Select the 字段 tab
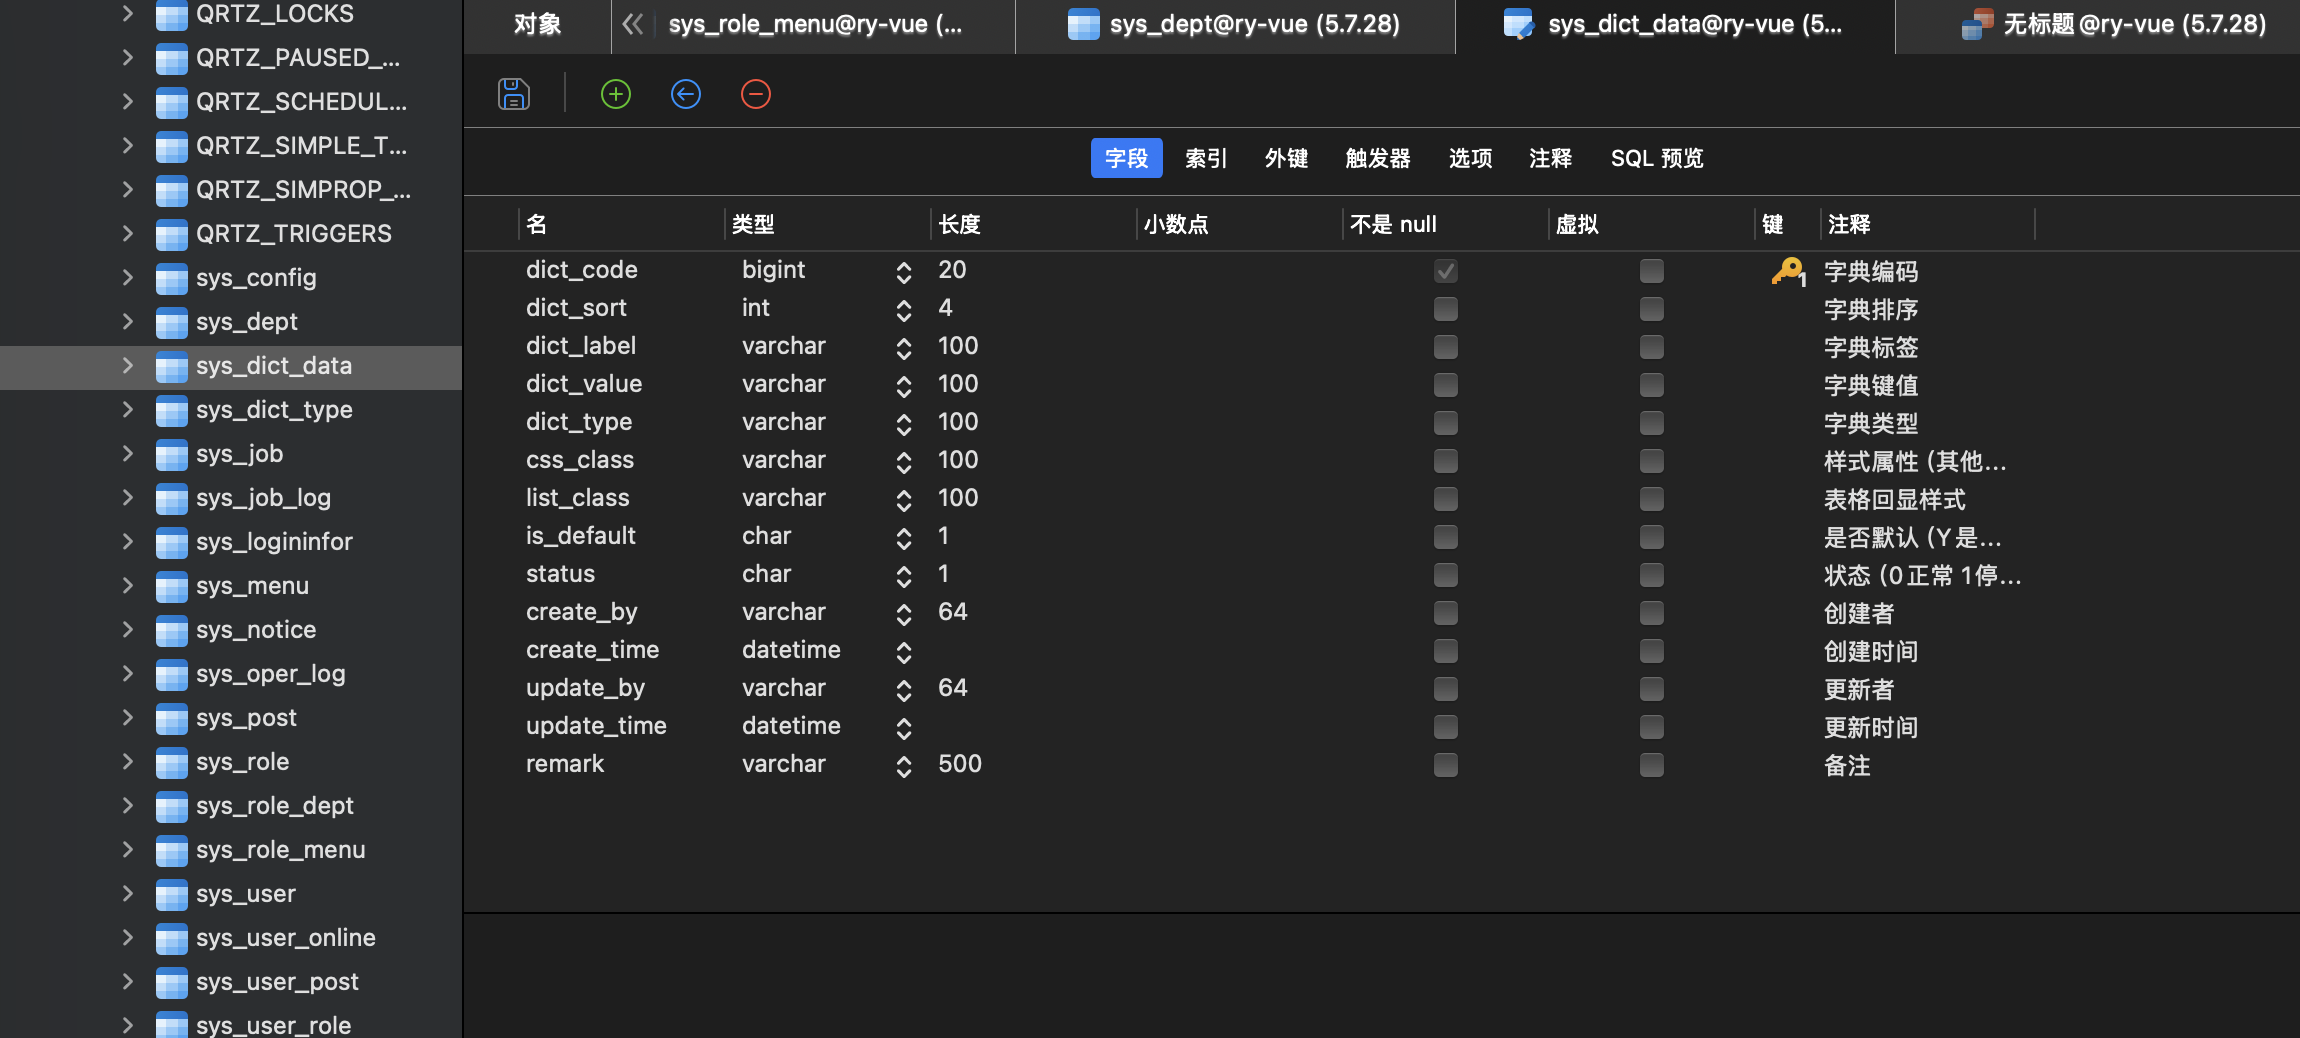Viewport: 2300px width, 1038px height. click(1127, 158)
